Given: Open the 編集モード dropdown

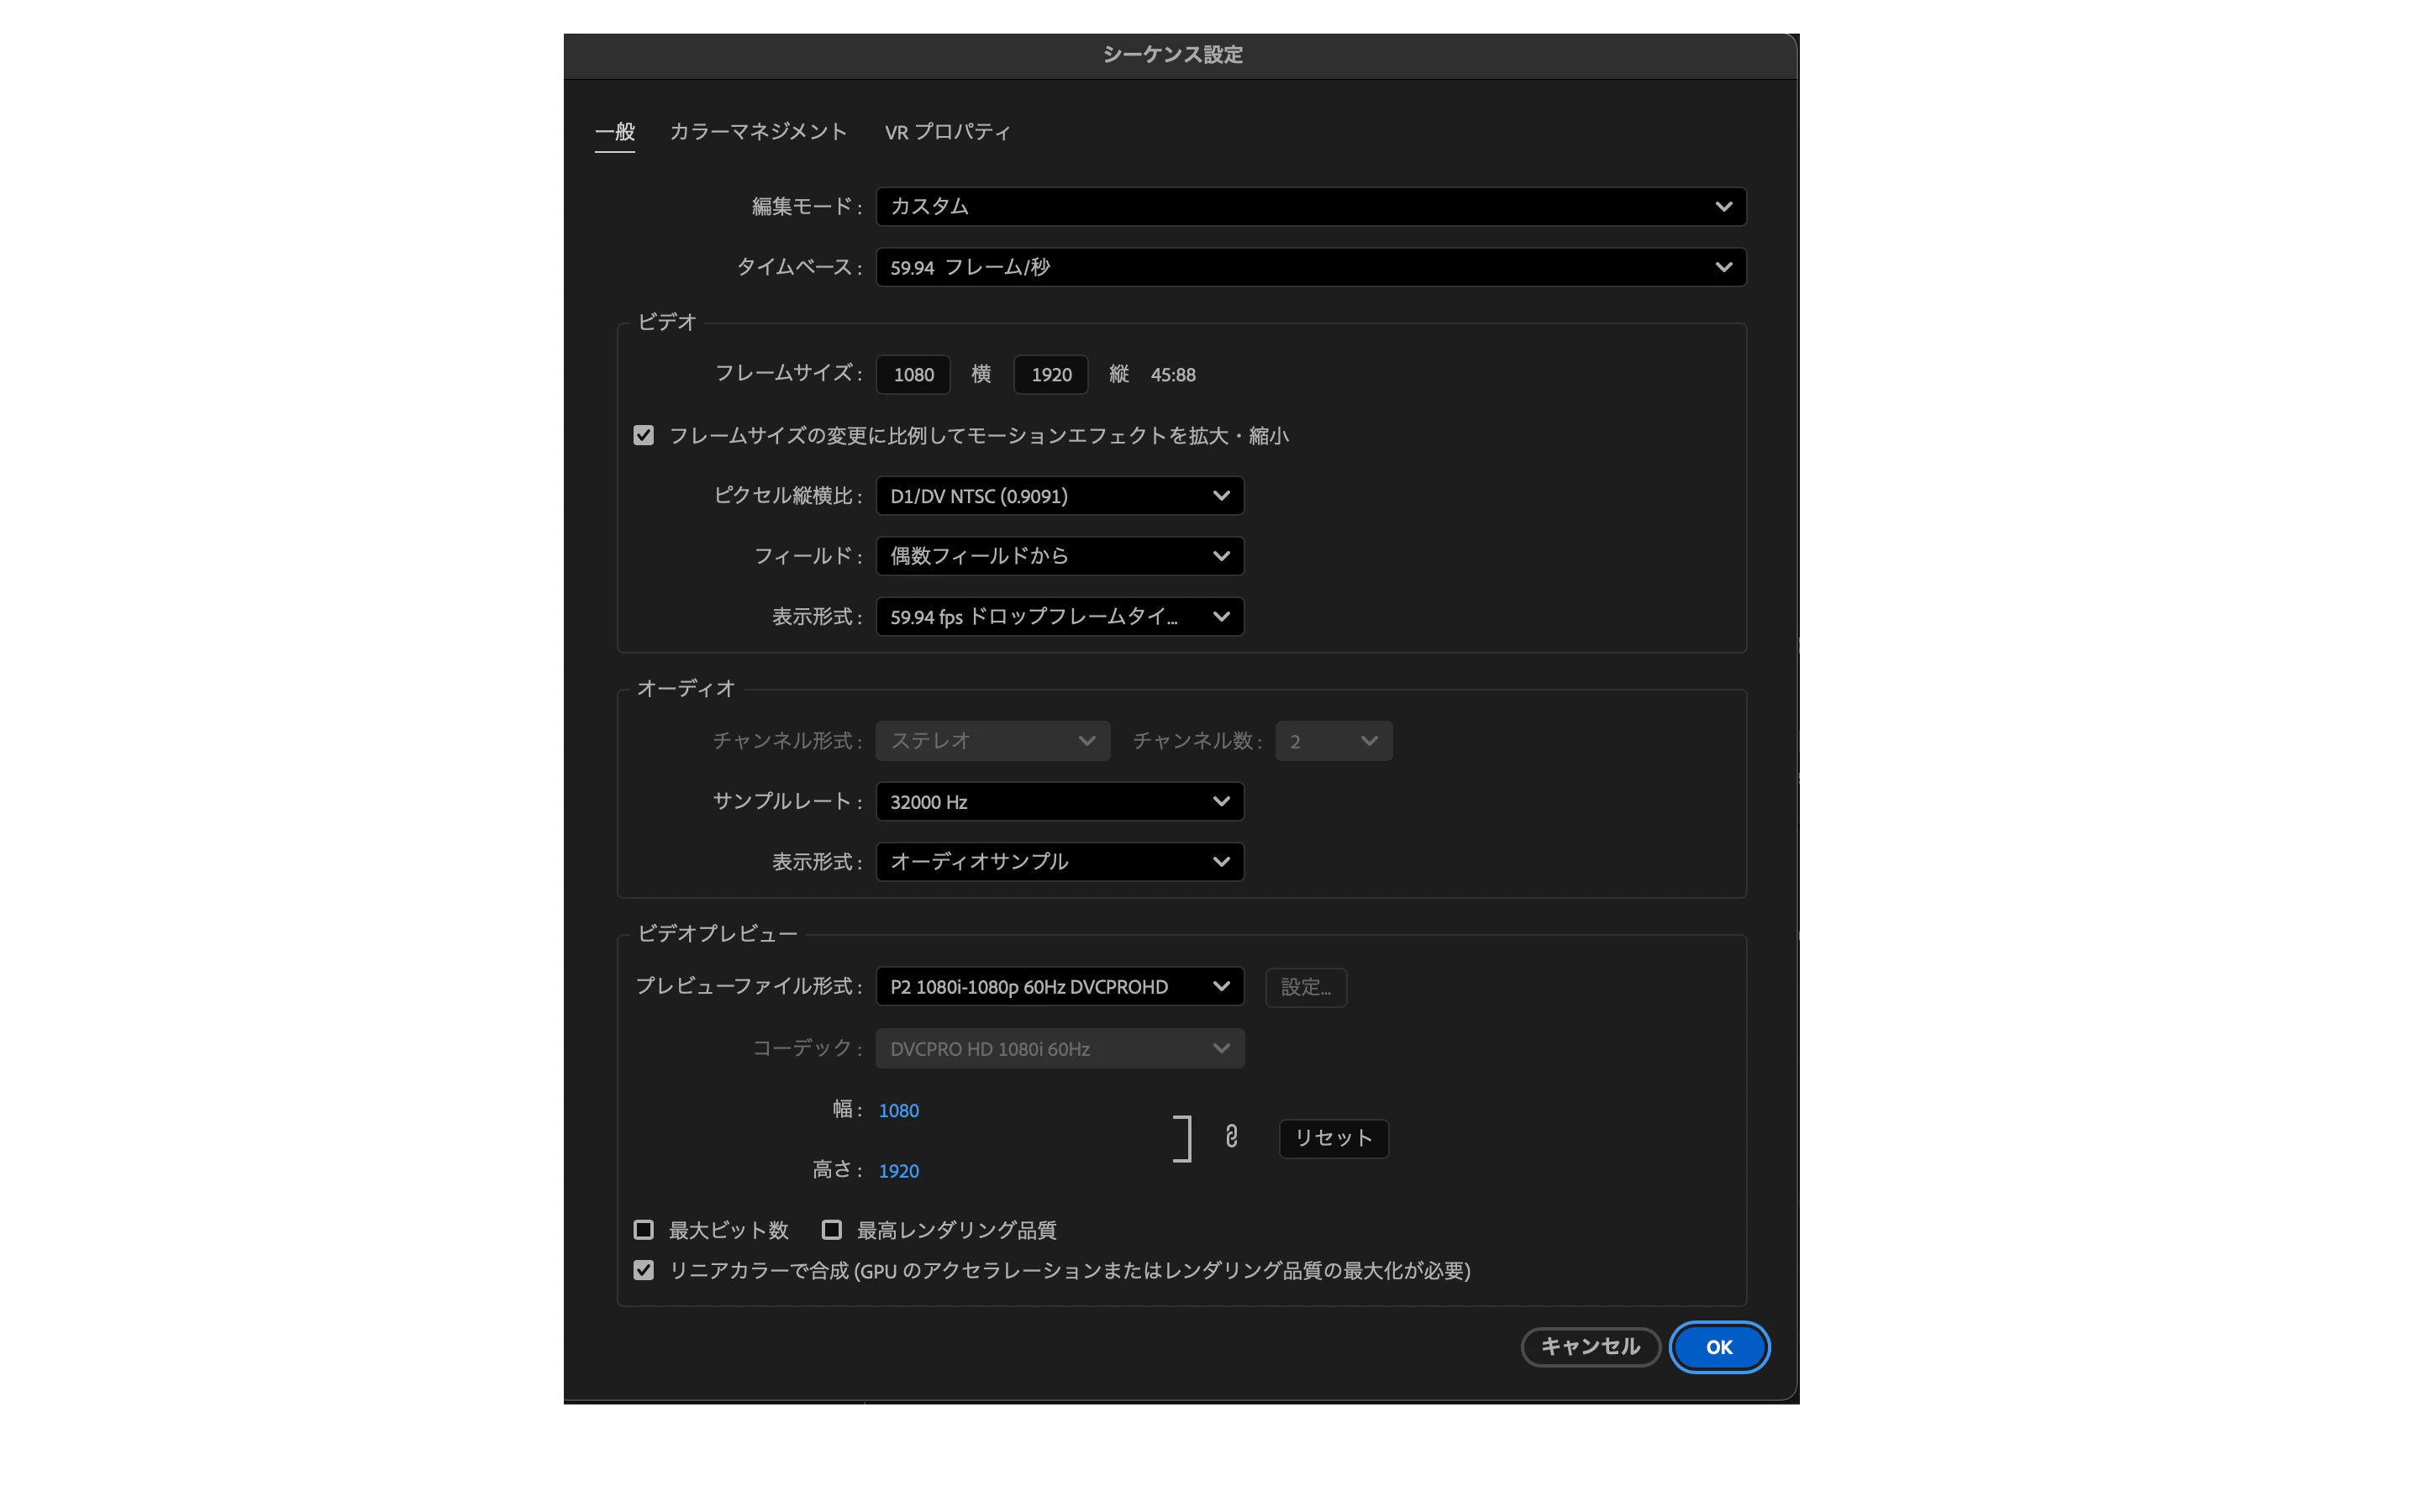Looking at the screenshot, I should tap(1310, 207).
